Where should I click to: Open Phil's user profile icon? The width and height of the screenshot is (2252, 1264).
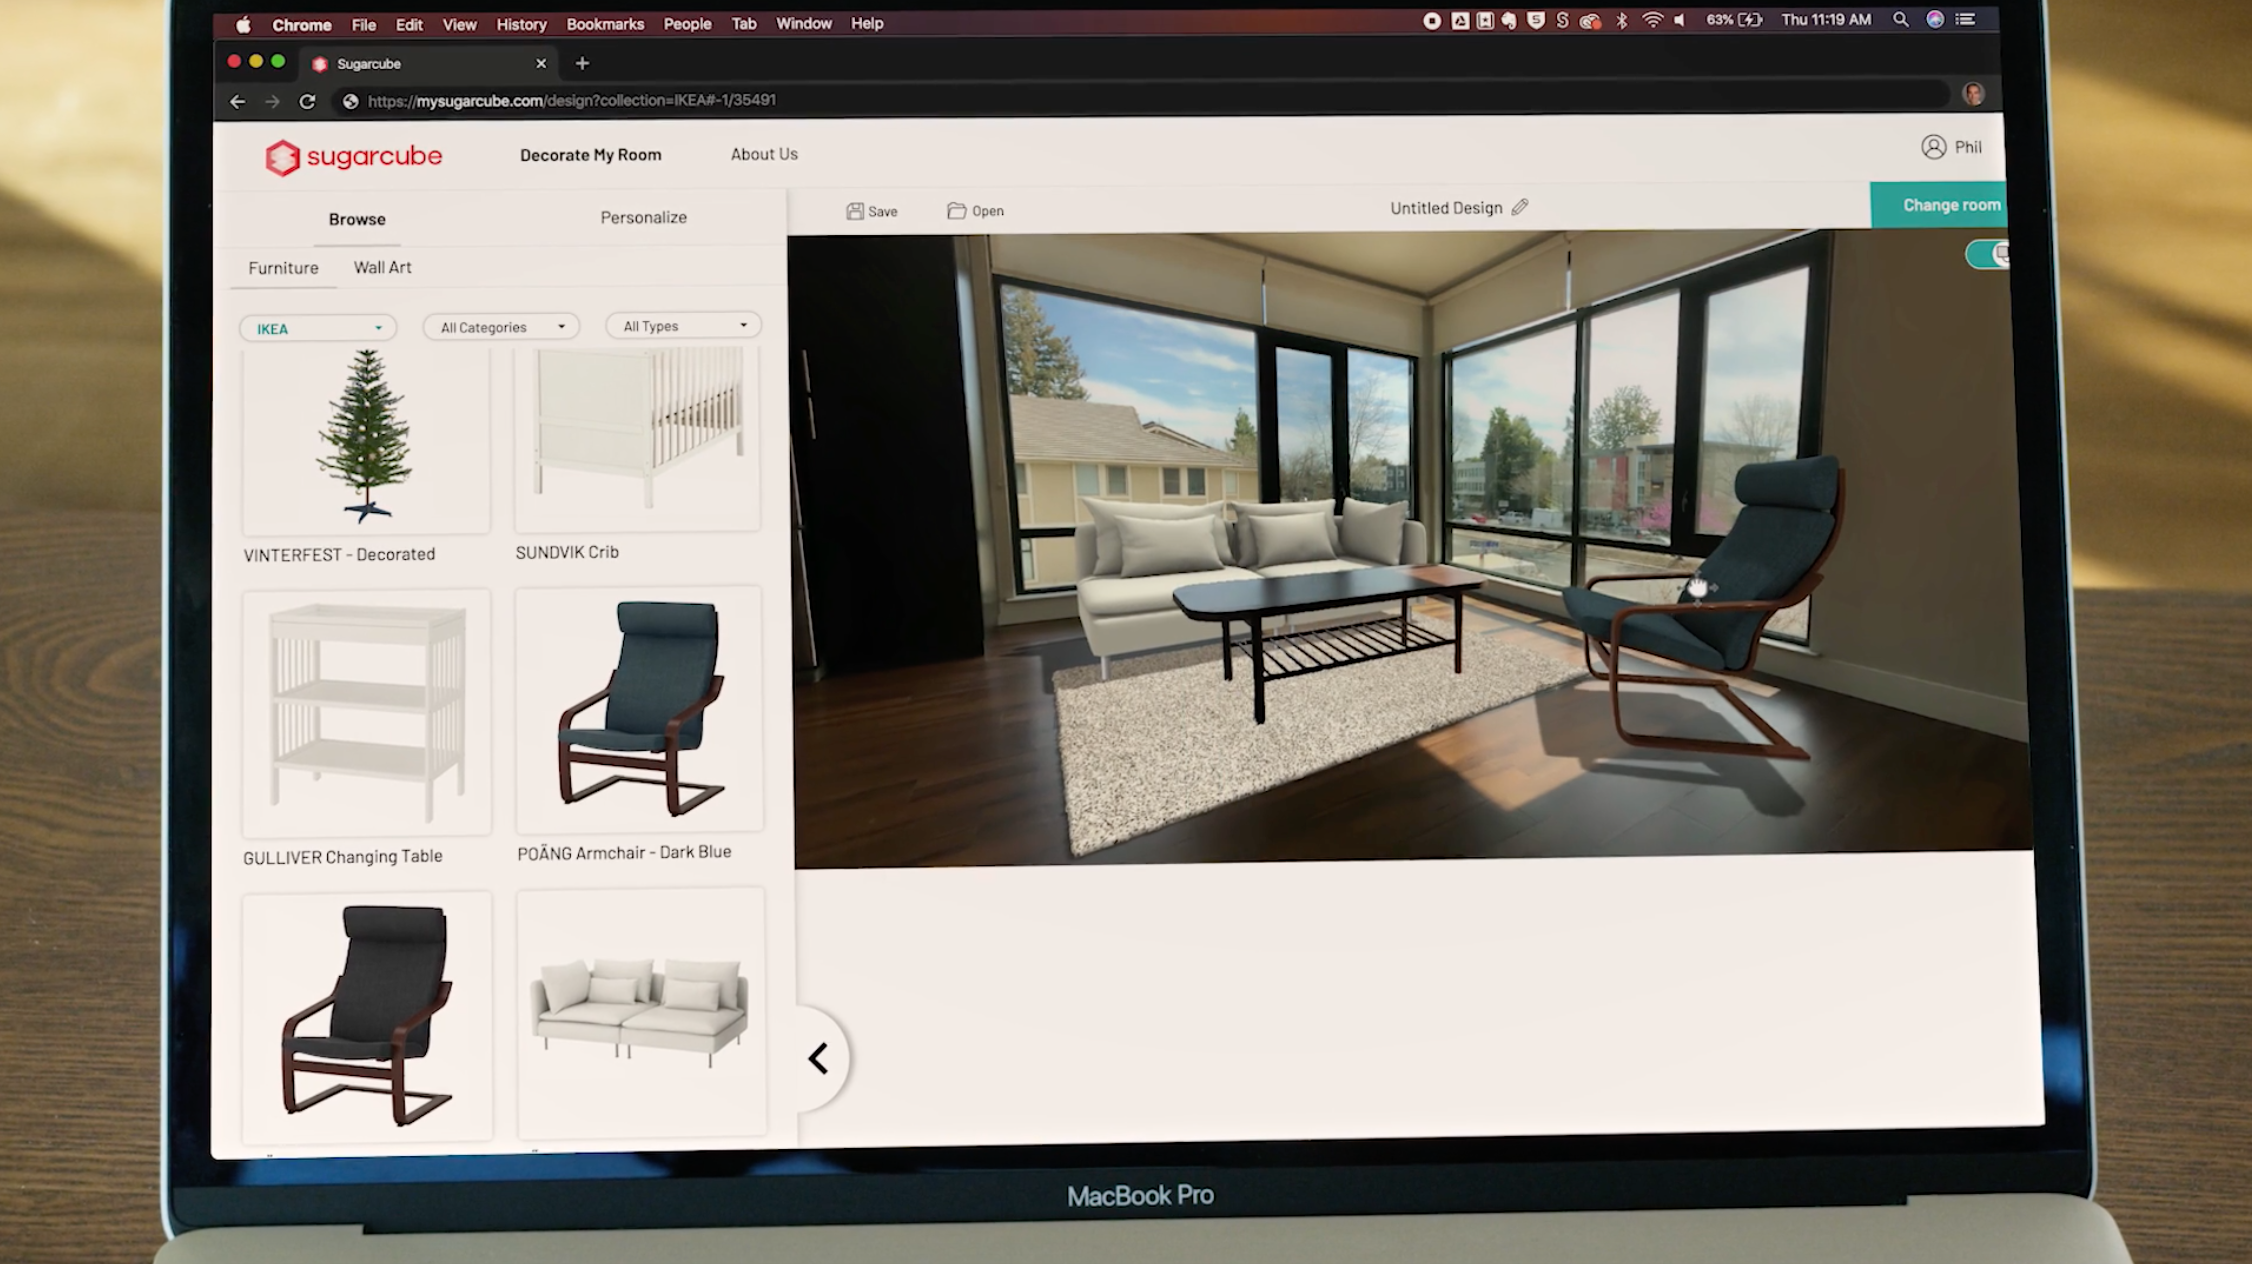tap(1933, 147)
